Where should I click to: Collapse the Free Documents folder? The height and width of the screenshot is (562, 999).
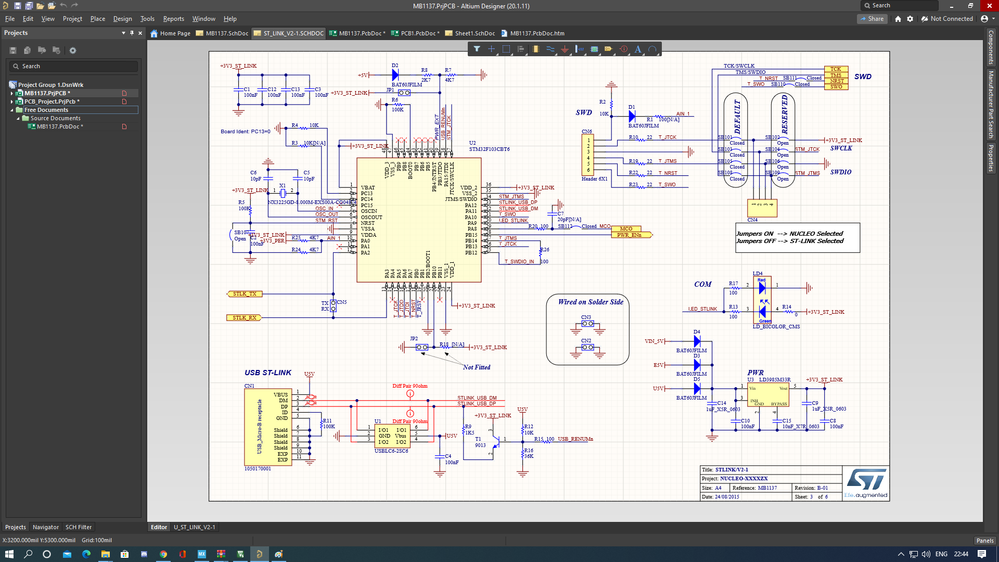pyautogui.click(x=11, y=110)
